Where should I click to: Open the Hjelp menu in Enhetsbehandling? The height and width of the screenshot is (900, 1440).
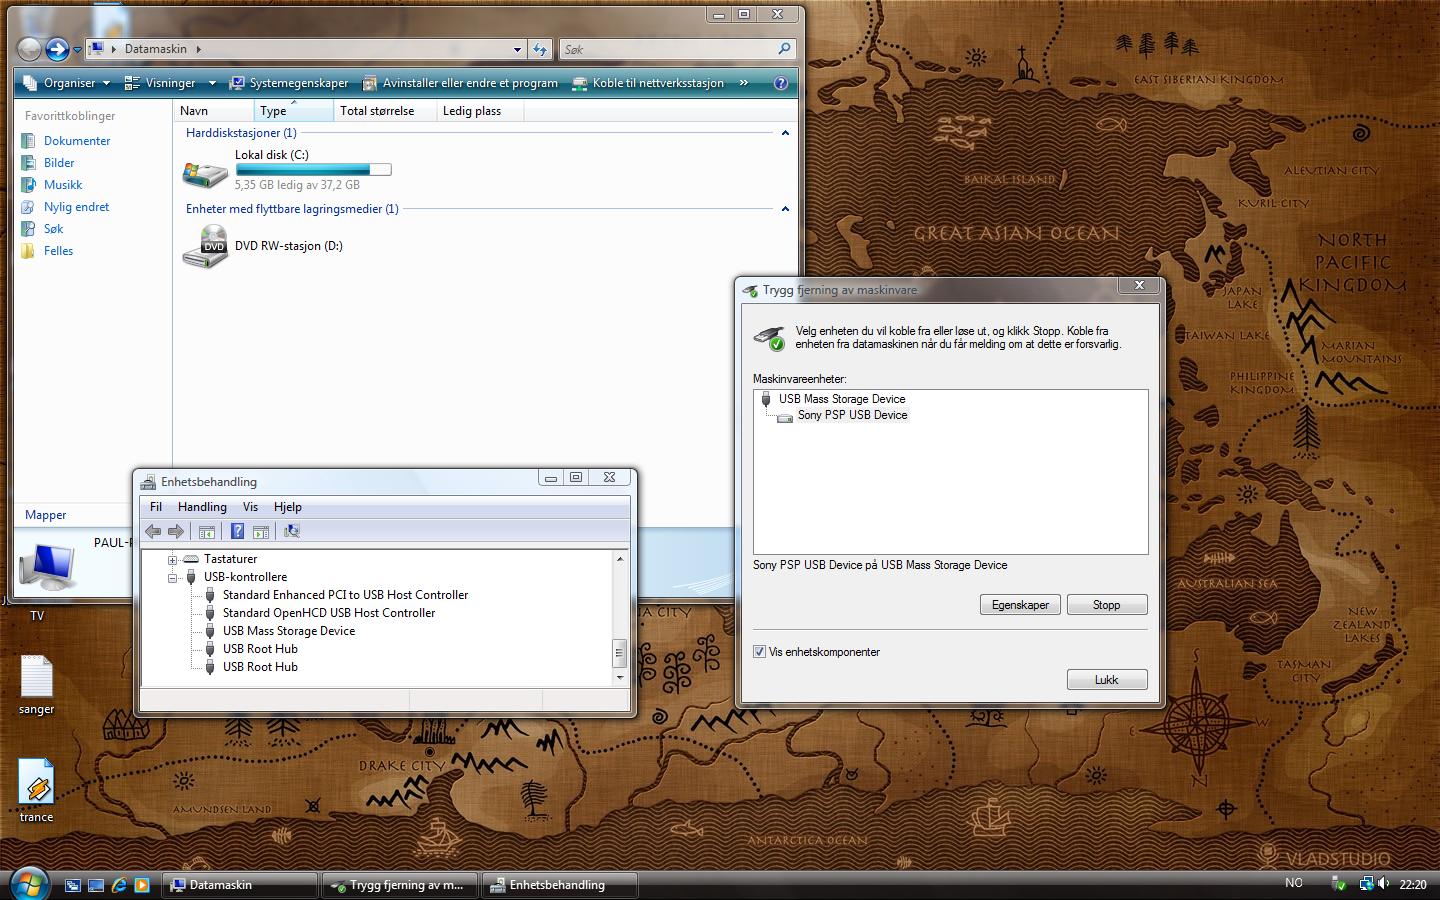pyautogui.click(x=287, y=507)
